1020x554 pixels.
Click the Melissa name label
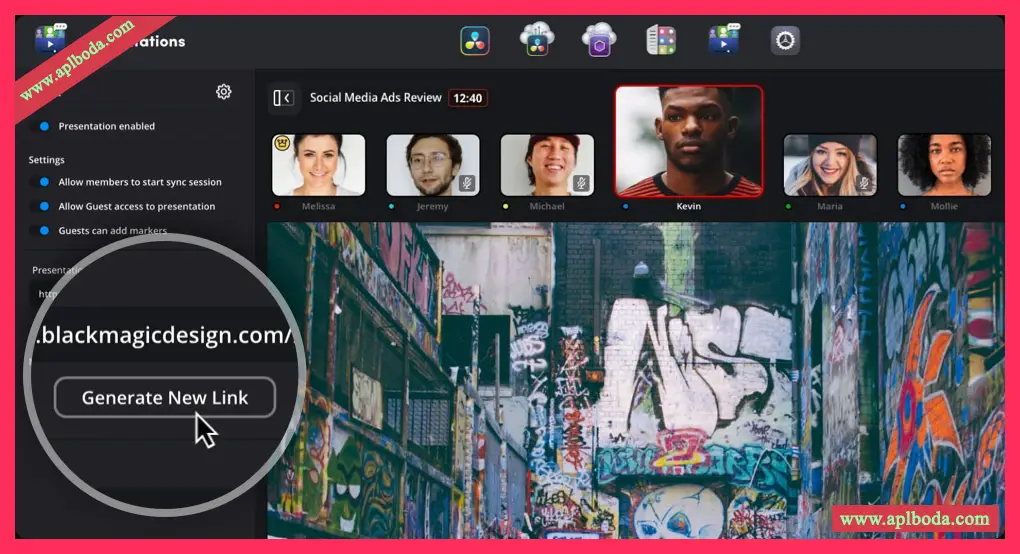point(319,206)
